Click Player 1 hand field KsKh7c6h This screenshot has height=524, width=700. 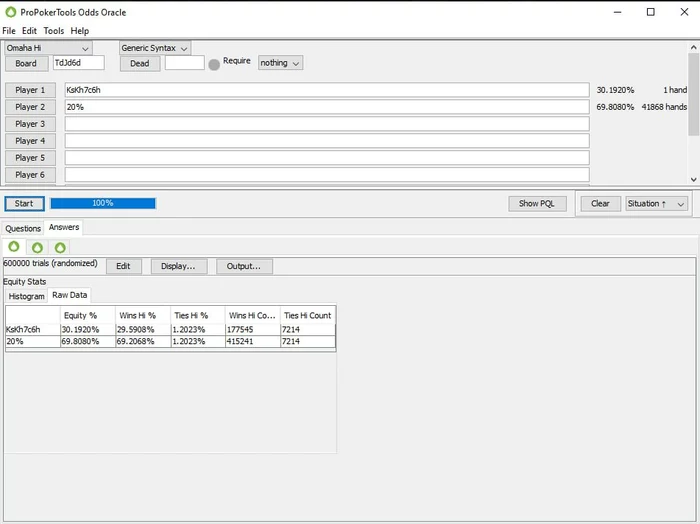click(327, 90)
